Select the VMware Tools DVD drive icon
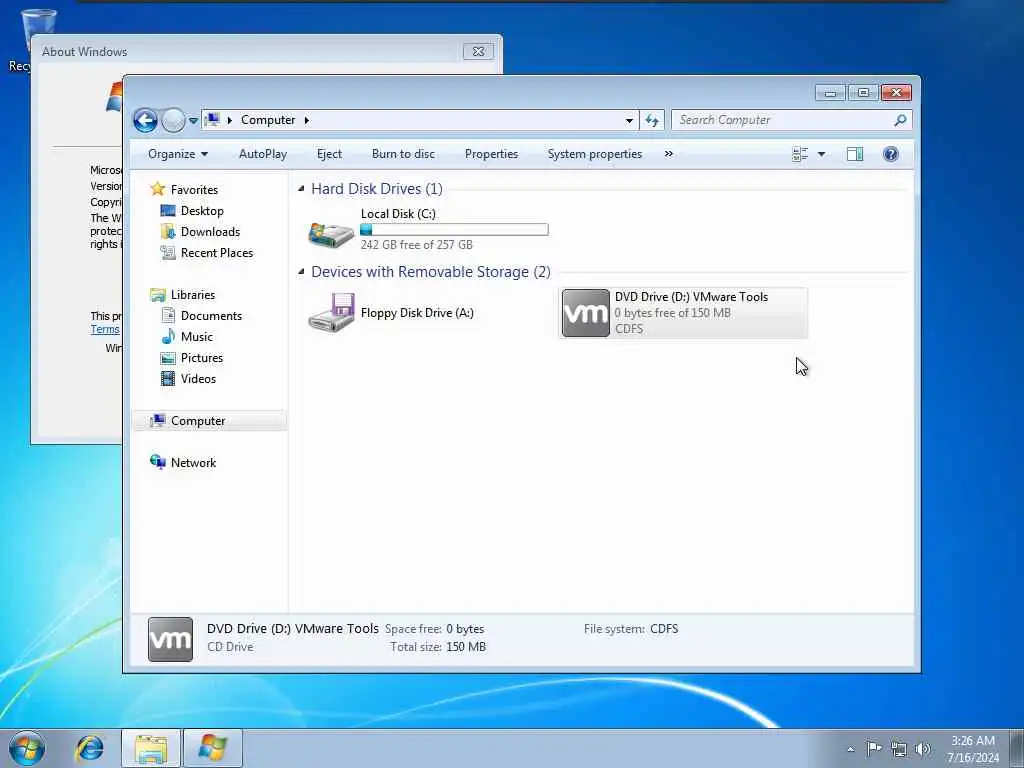The height and width of the screenshot is (768, 1024). 586,313
